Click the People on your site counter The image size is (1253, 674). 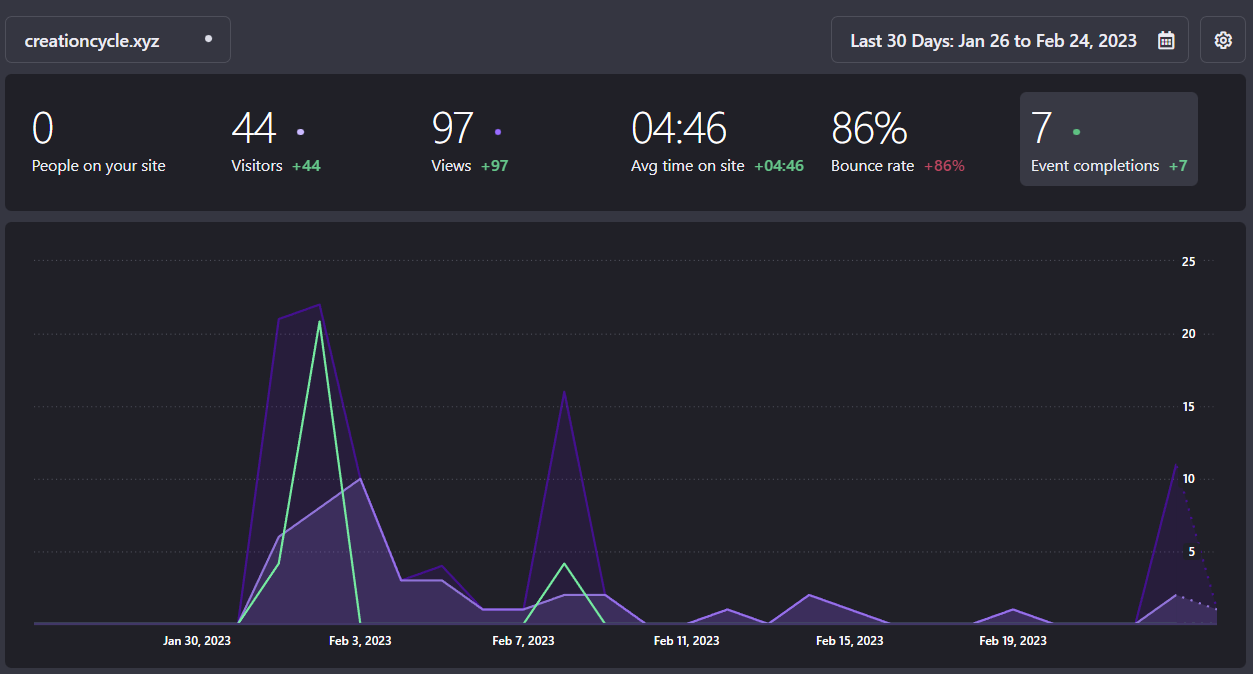point(97,140)
